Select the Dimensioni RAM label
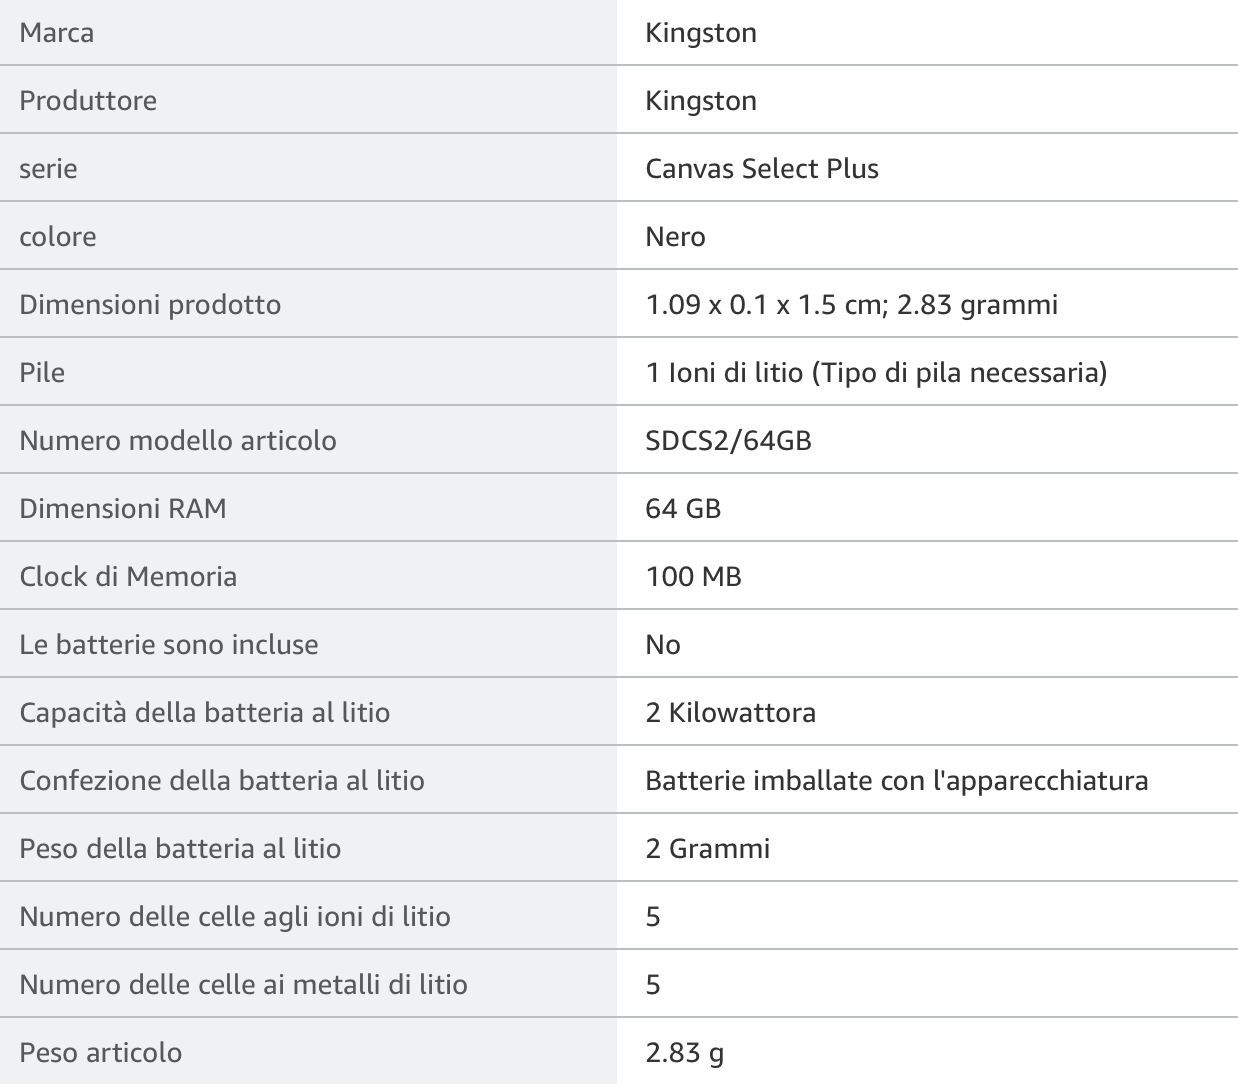 coord(123,509)
